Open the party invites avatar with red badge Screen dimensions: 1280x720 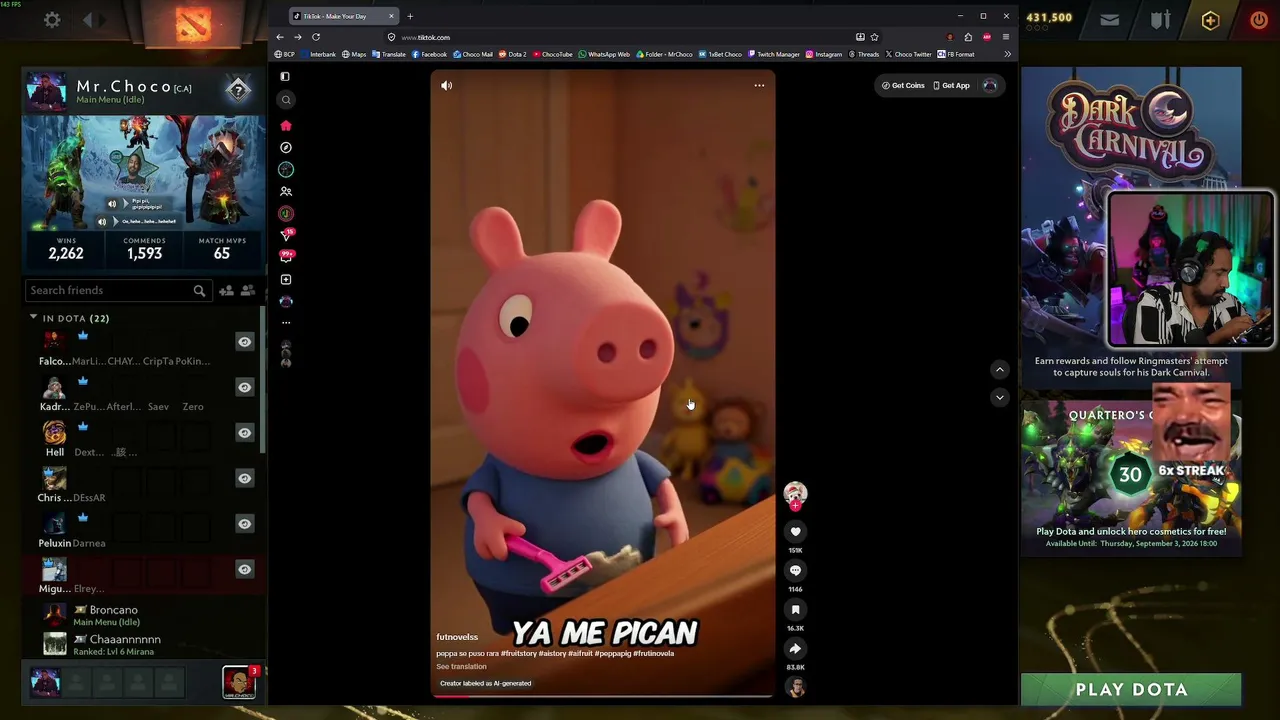(238, 682)
